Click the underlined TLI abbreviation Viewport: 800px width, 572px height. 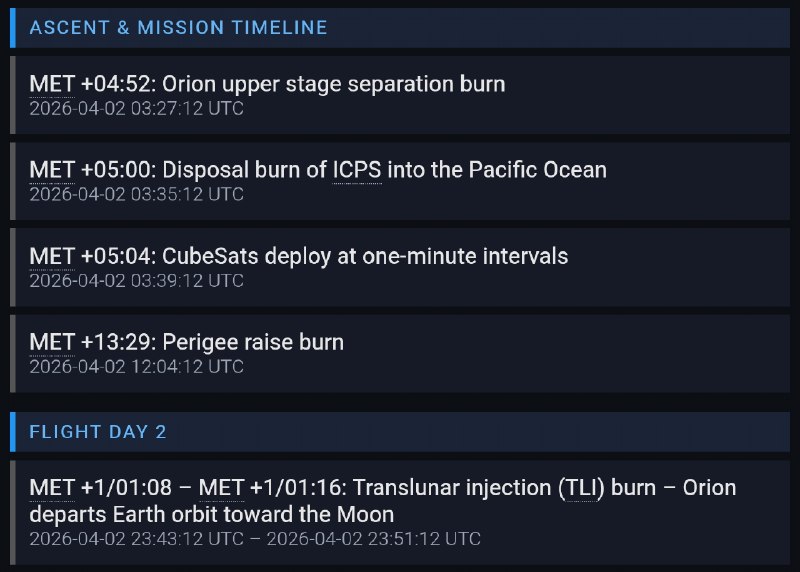(581, 488)
